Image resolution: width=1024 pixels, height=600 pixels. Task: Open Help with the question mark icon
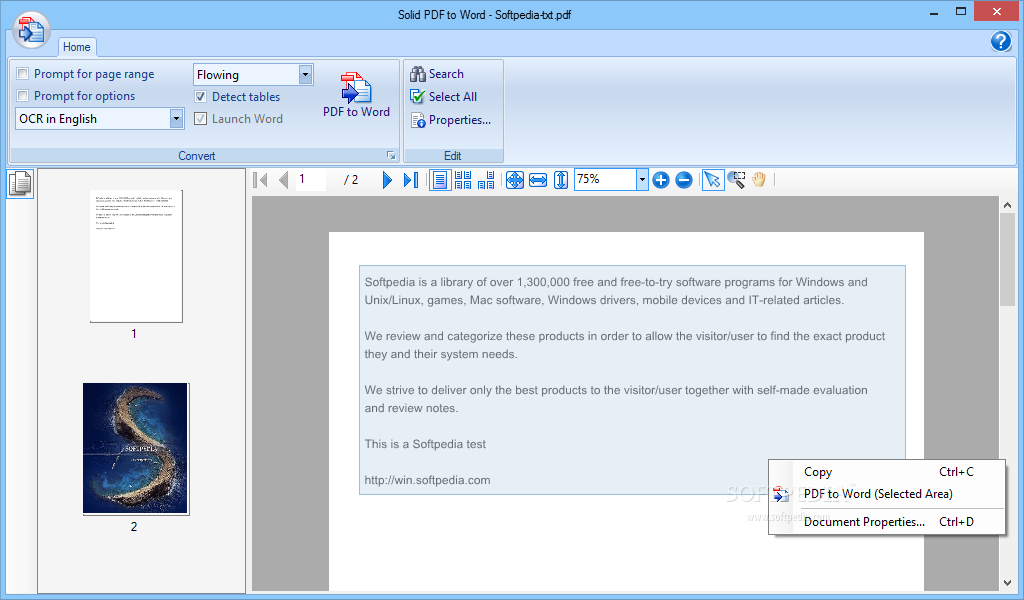click(1000, 41)
